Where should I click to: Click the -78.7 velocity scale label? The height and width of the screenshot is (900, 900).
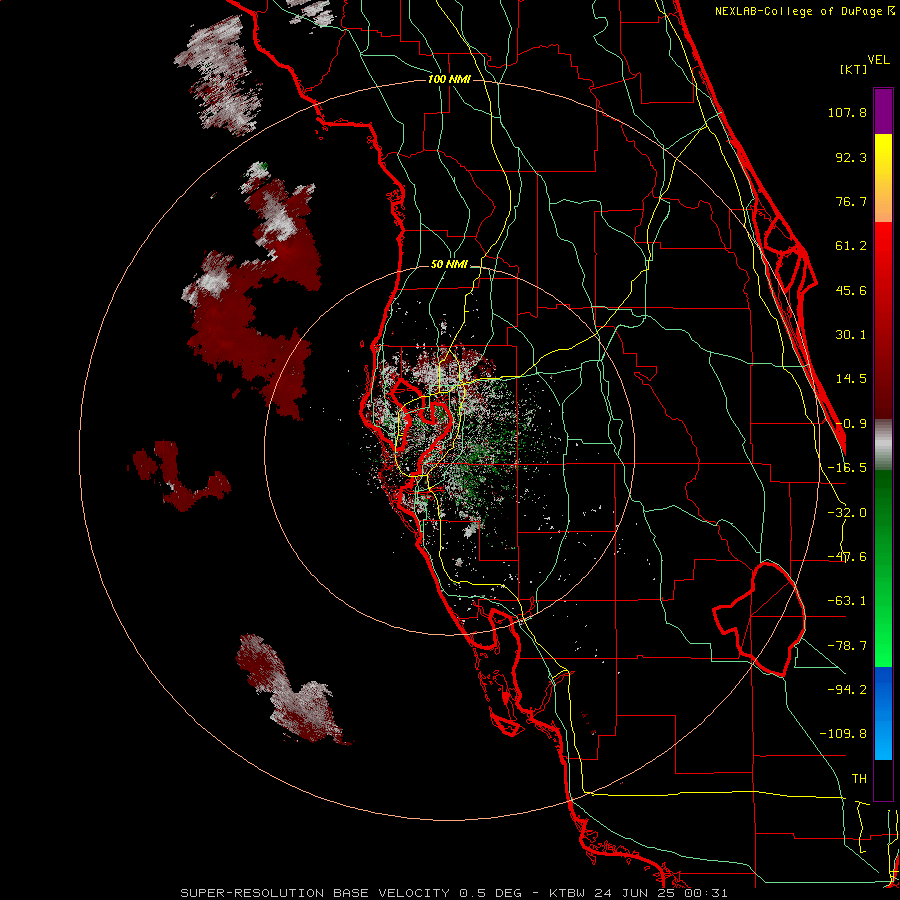pos(847,646)
